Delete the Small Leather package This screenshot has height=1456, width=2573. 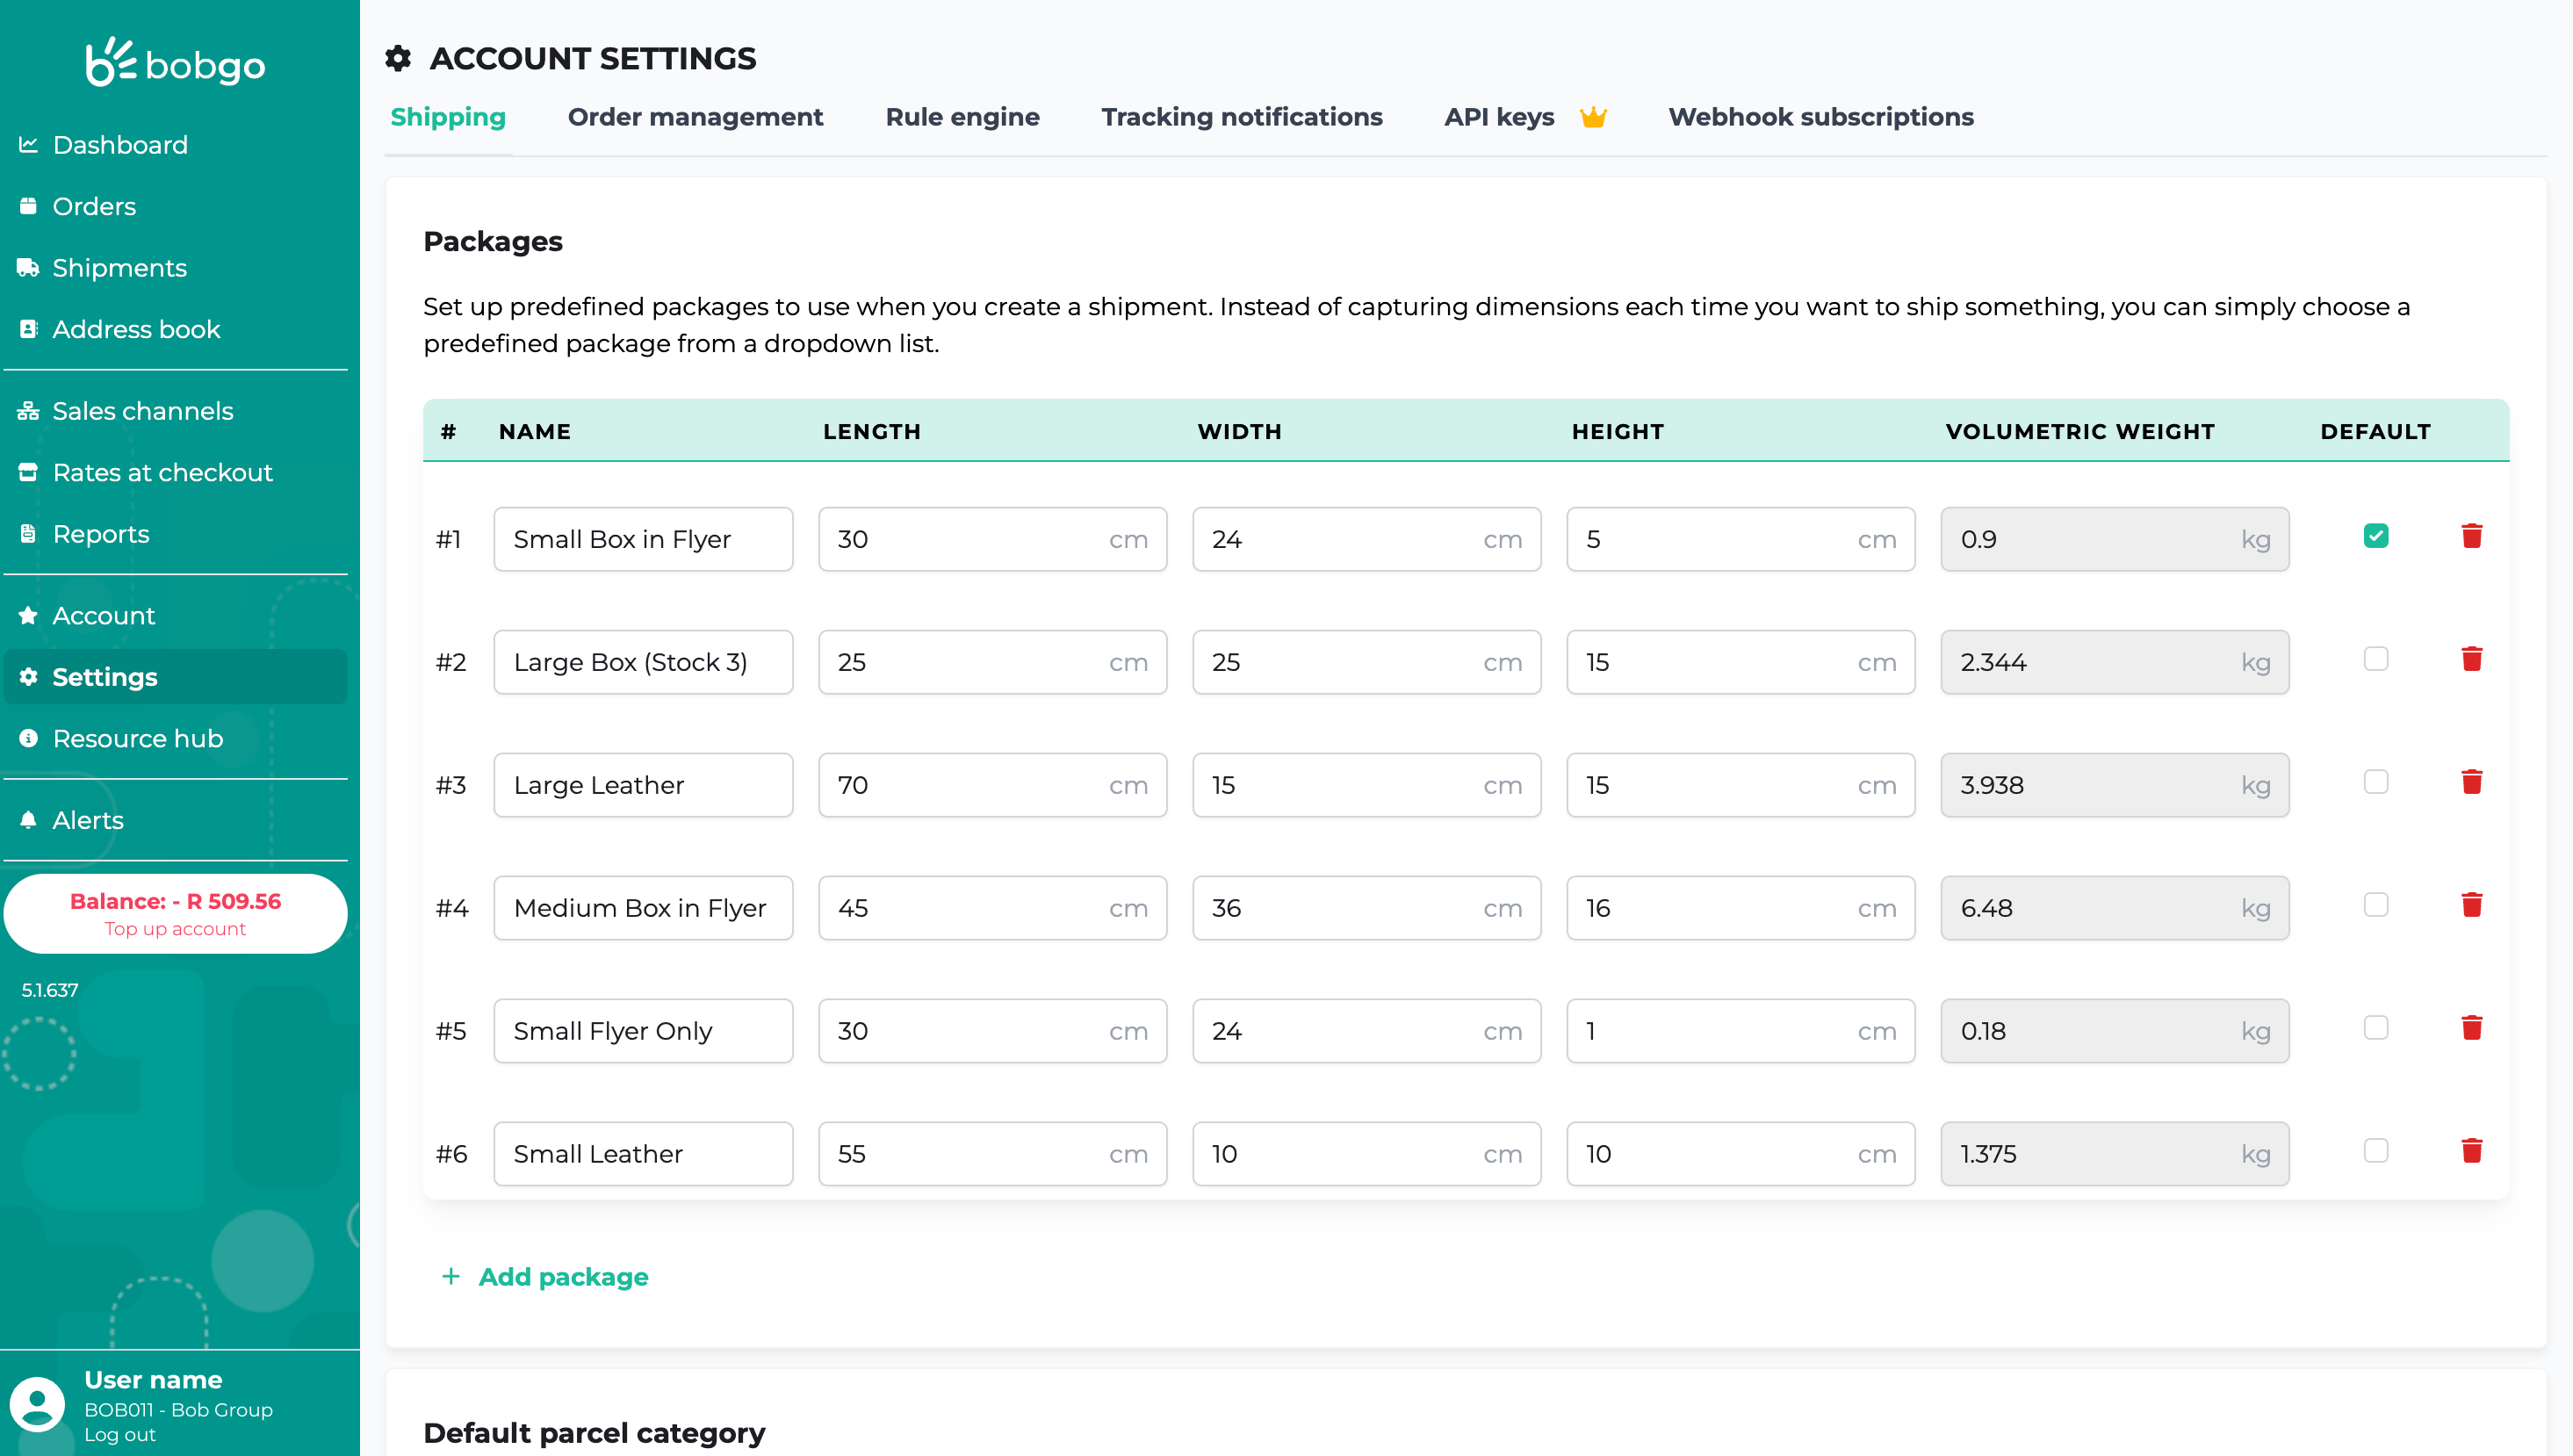coord(2472,1151)
